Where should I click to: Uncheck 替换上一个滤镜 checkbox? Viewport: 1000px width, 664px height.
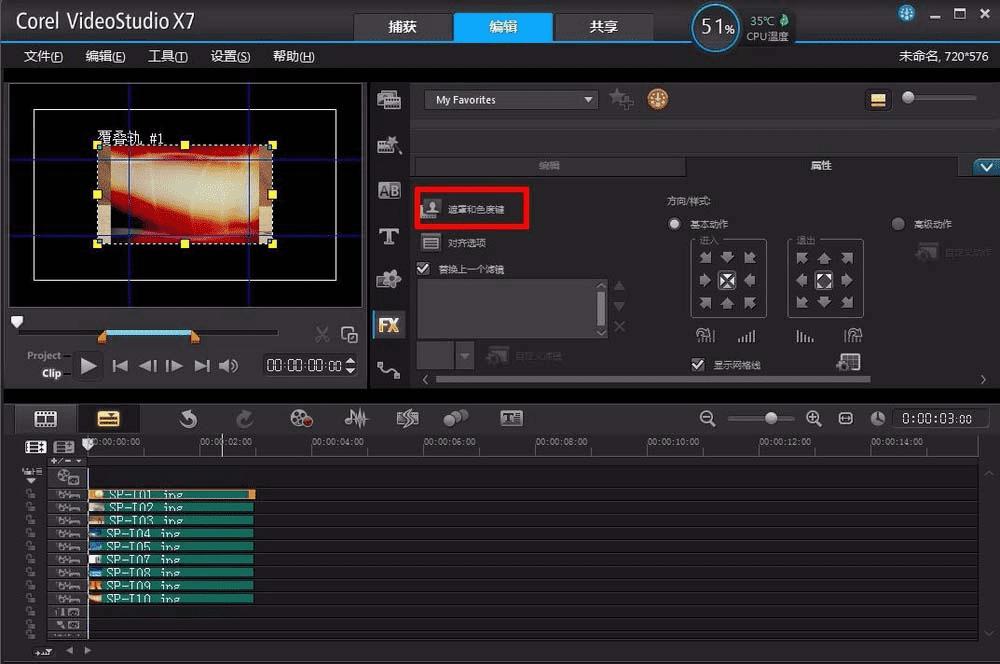pos(423,269)
